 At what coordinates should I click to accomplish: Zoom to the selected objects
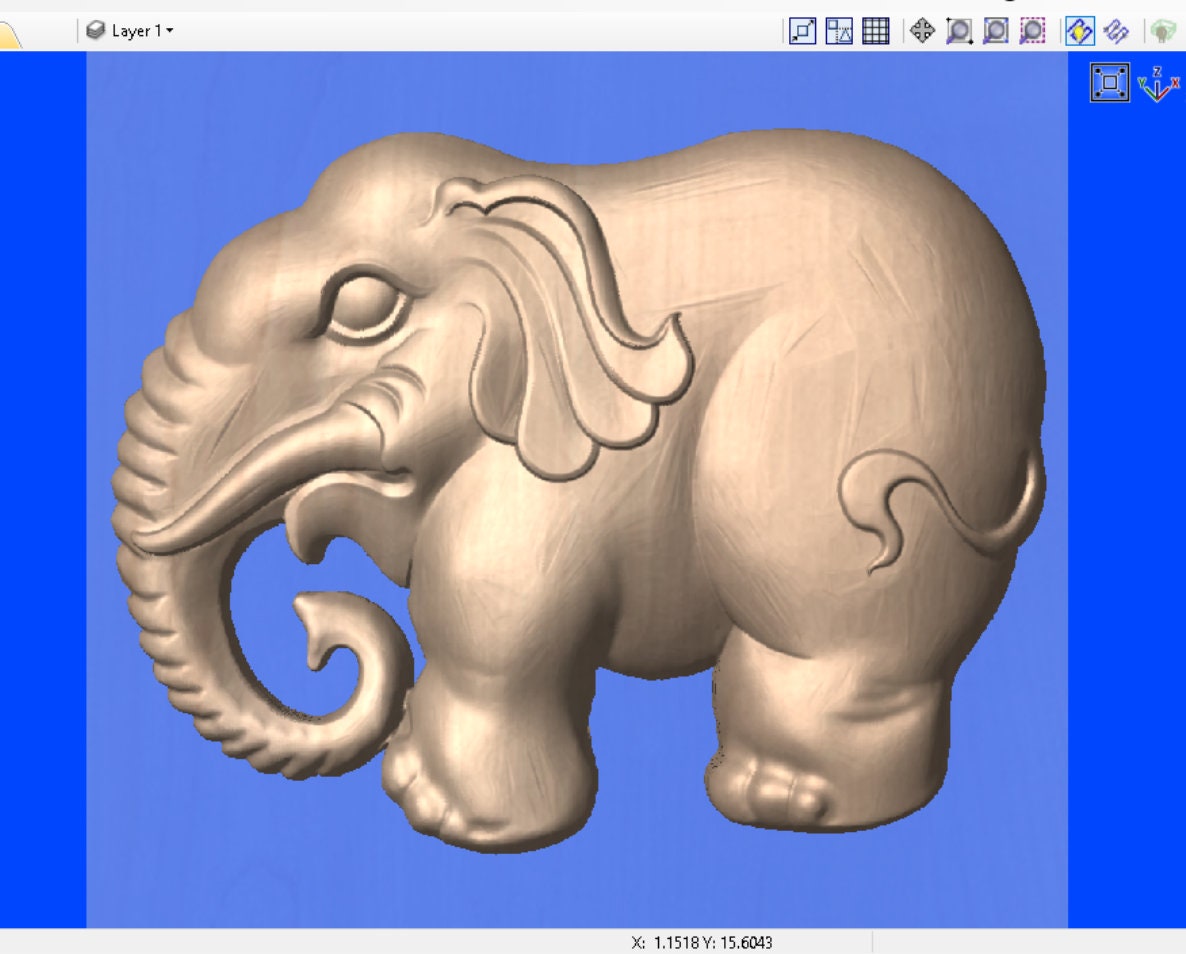pos(1031,31)
